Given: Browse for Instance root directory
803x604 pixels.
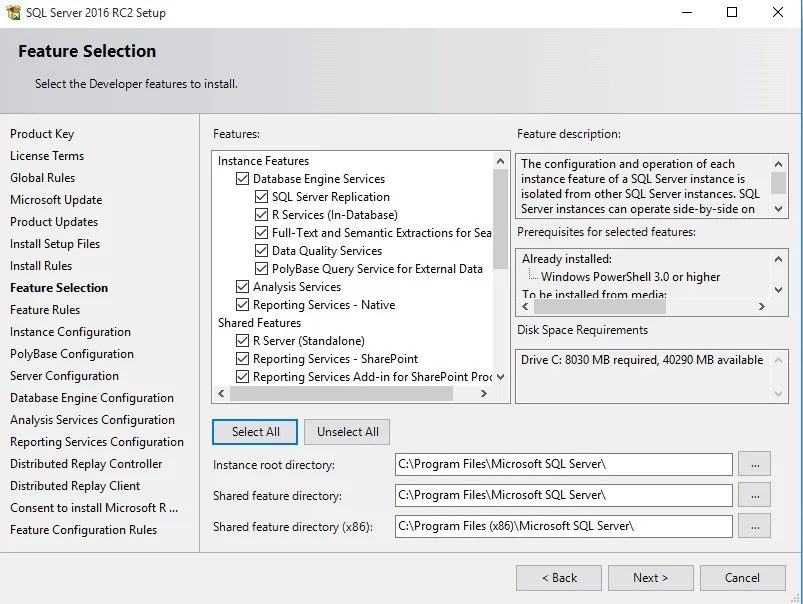Looking at the screenshot, I should tap(755, 464).
